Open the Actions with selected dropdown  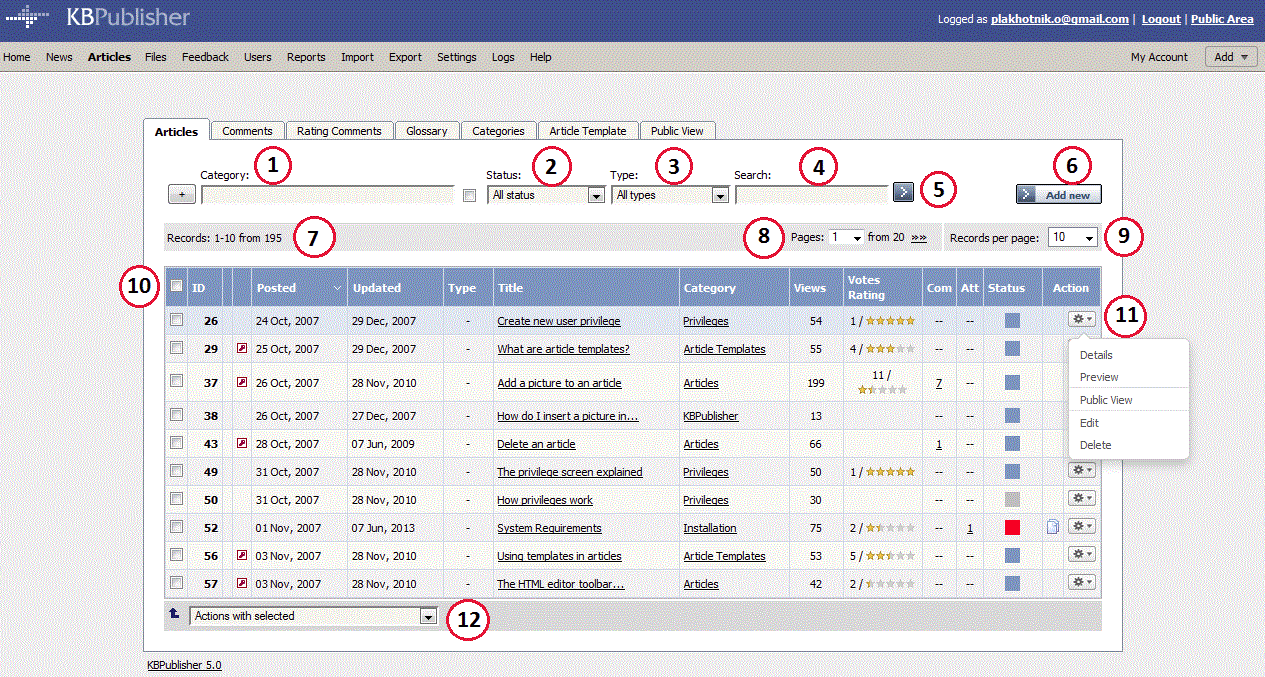314,617
